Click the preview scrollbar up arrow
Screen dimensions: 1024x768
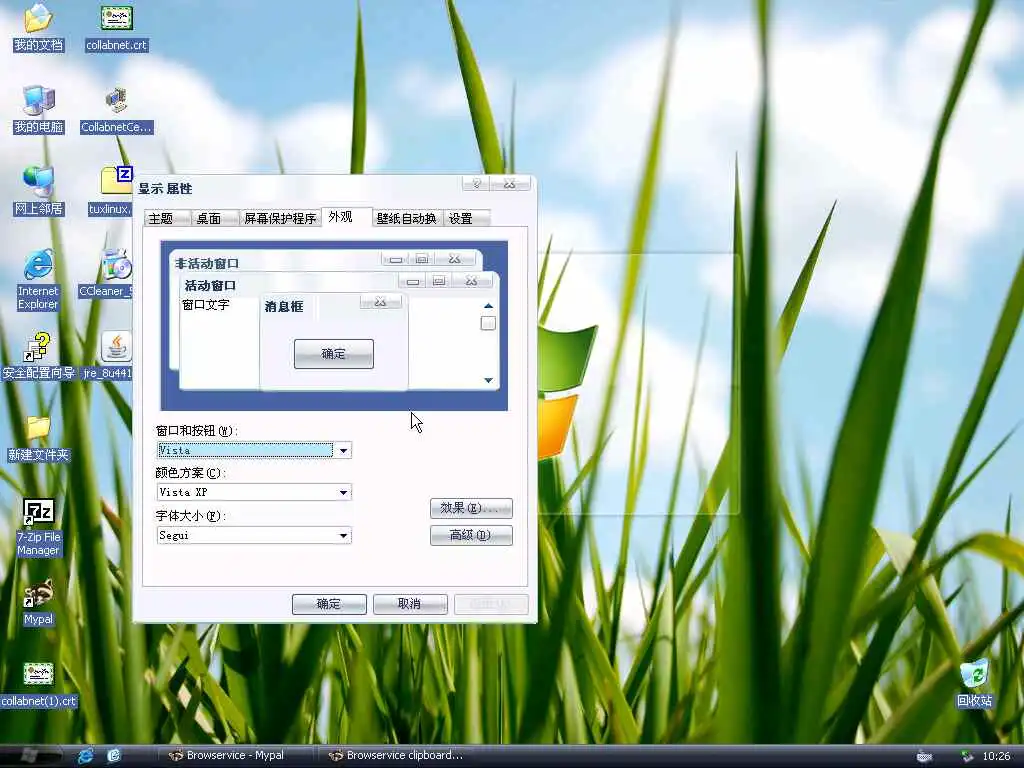pos(488,306)
